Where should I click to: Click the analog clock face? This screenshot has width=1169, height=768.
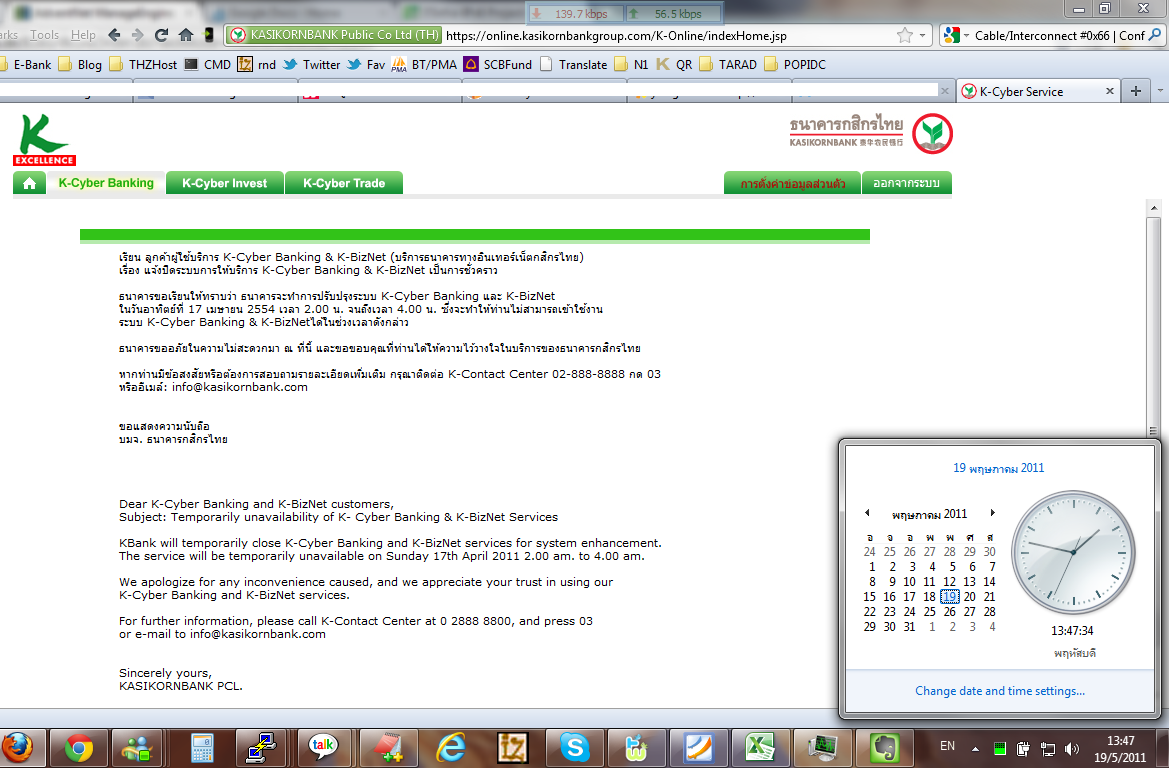pyautogui.click(x=1073, y=552)
